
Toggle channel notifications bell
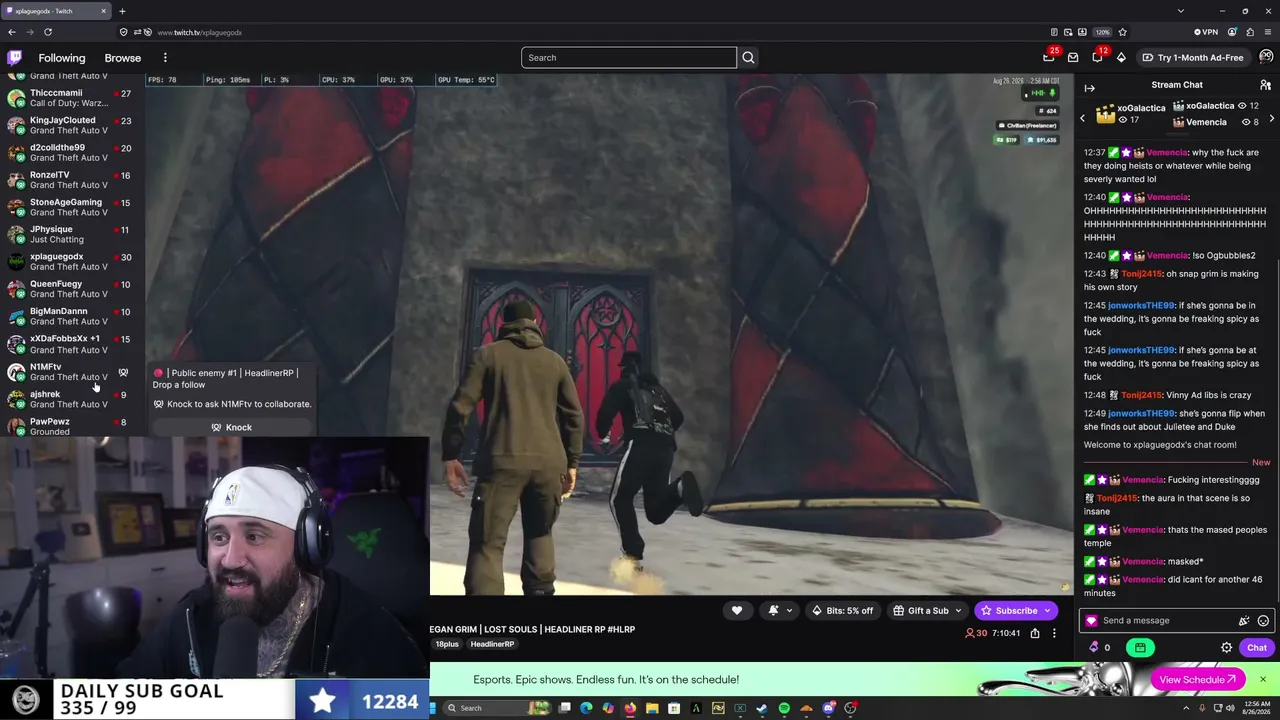pyautogui.click(x=773, y=611)
